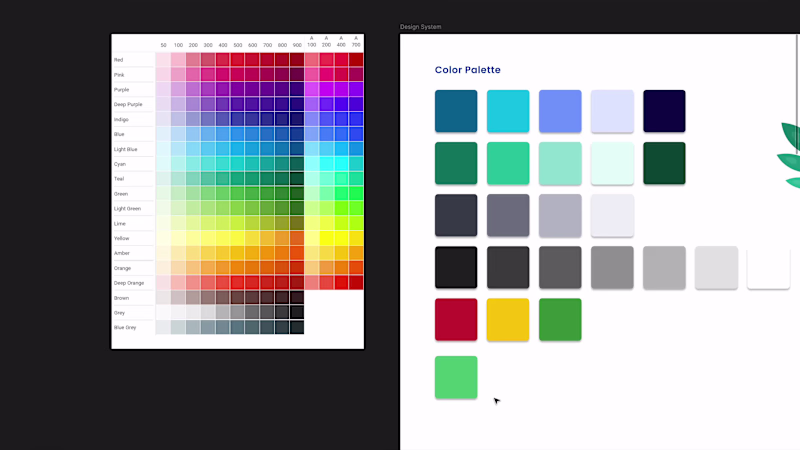Choose the light aqua-mint palette swatch
The height and width of the screenshot is (450, 800).
(x=560, y=163)
